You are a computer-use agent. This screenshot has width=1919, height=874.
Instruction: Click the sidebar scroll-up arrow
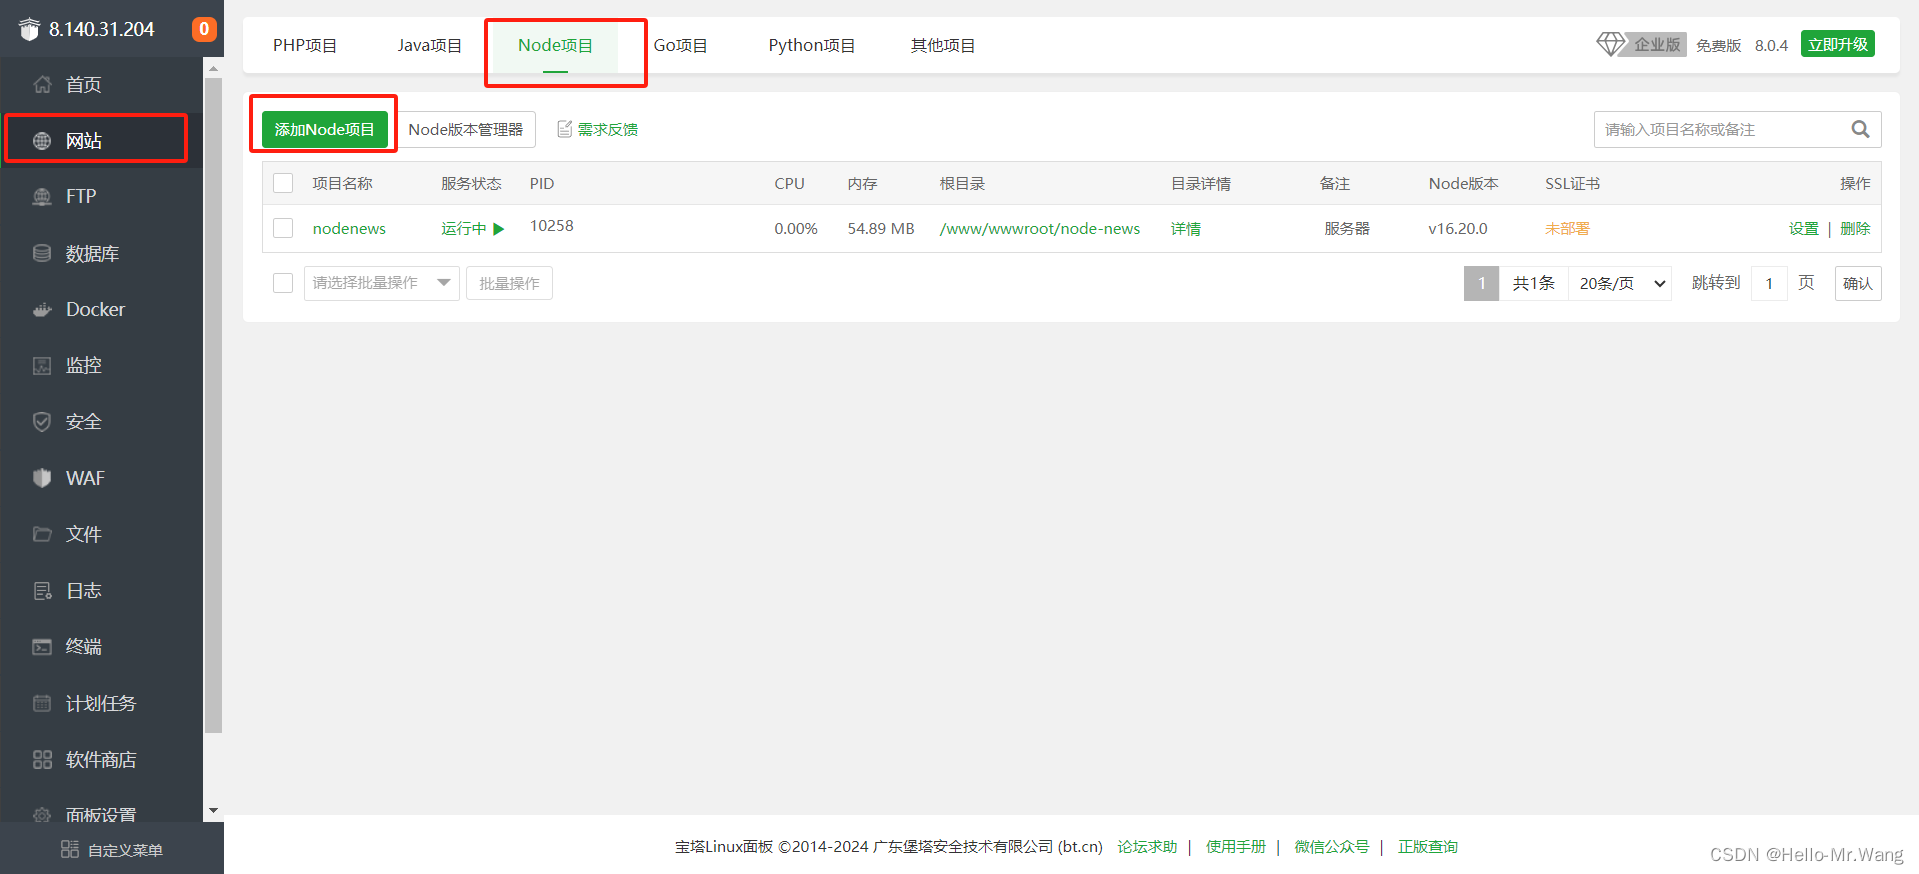213,68
